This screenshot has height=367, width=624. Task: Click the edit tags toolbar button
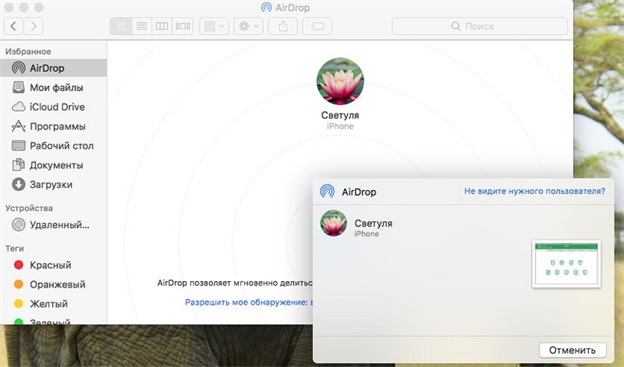tap(317, 26)
